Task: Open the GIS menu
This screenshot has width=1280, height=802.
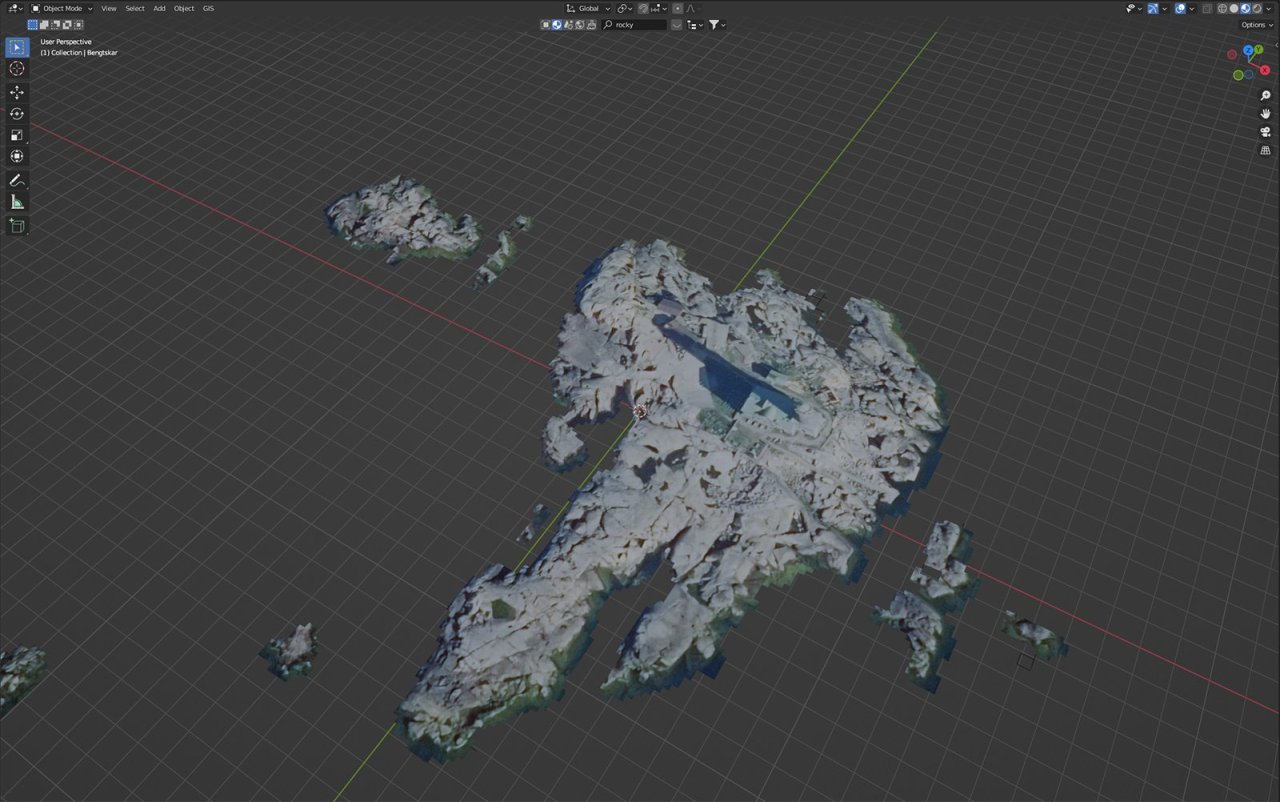Action: [208, 9]
